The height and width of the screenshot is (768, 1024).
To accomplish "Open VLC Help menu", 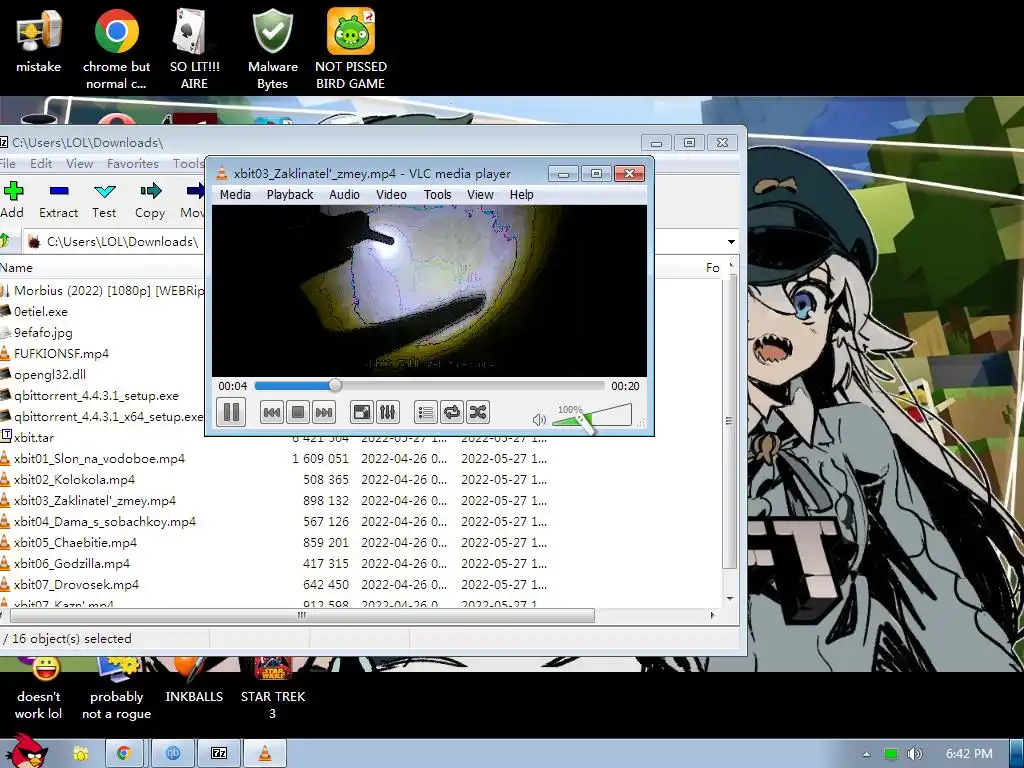I will (x=522, y=195).
